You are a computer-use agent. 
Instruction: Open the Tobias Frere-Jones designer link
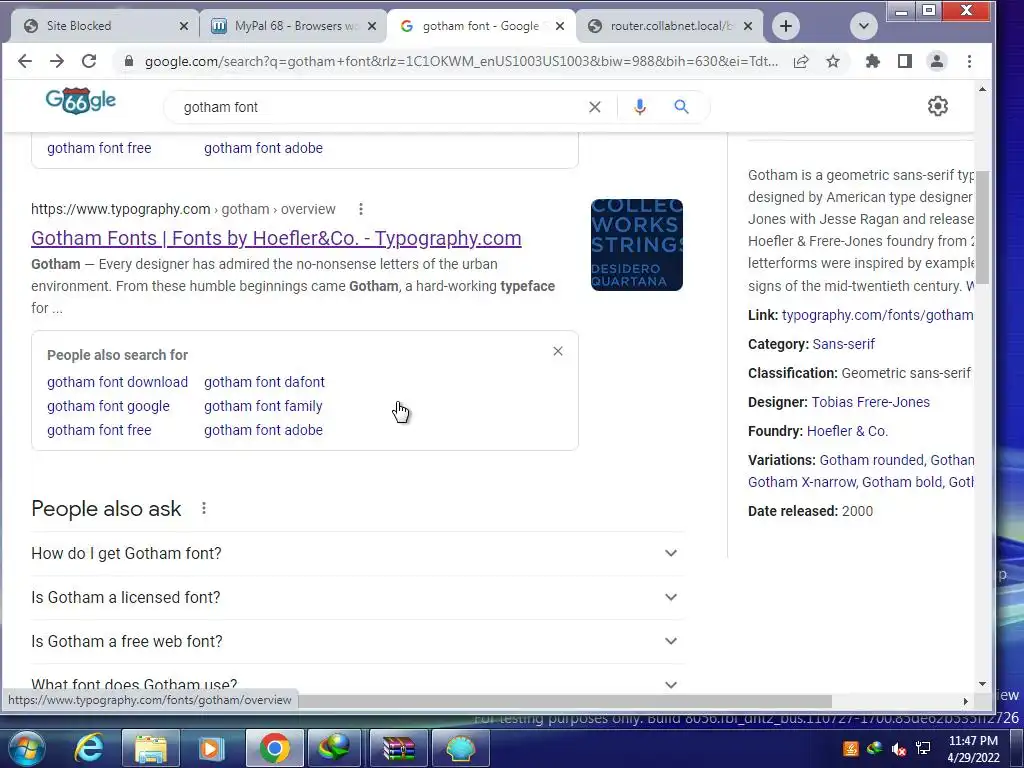(871, 402)
